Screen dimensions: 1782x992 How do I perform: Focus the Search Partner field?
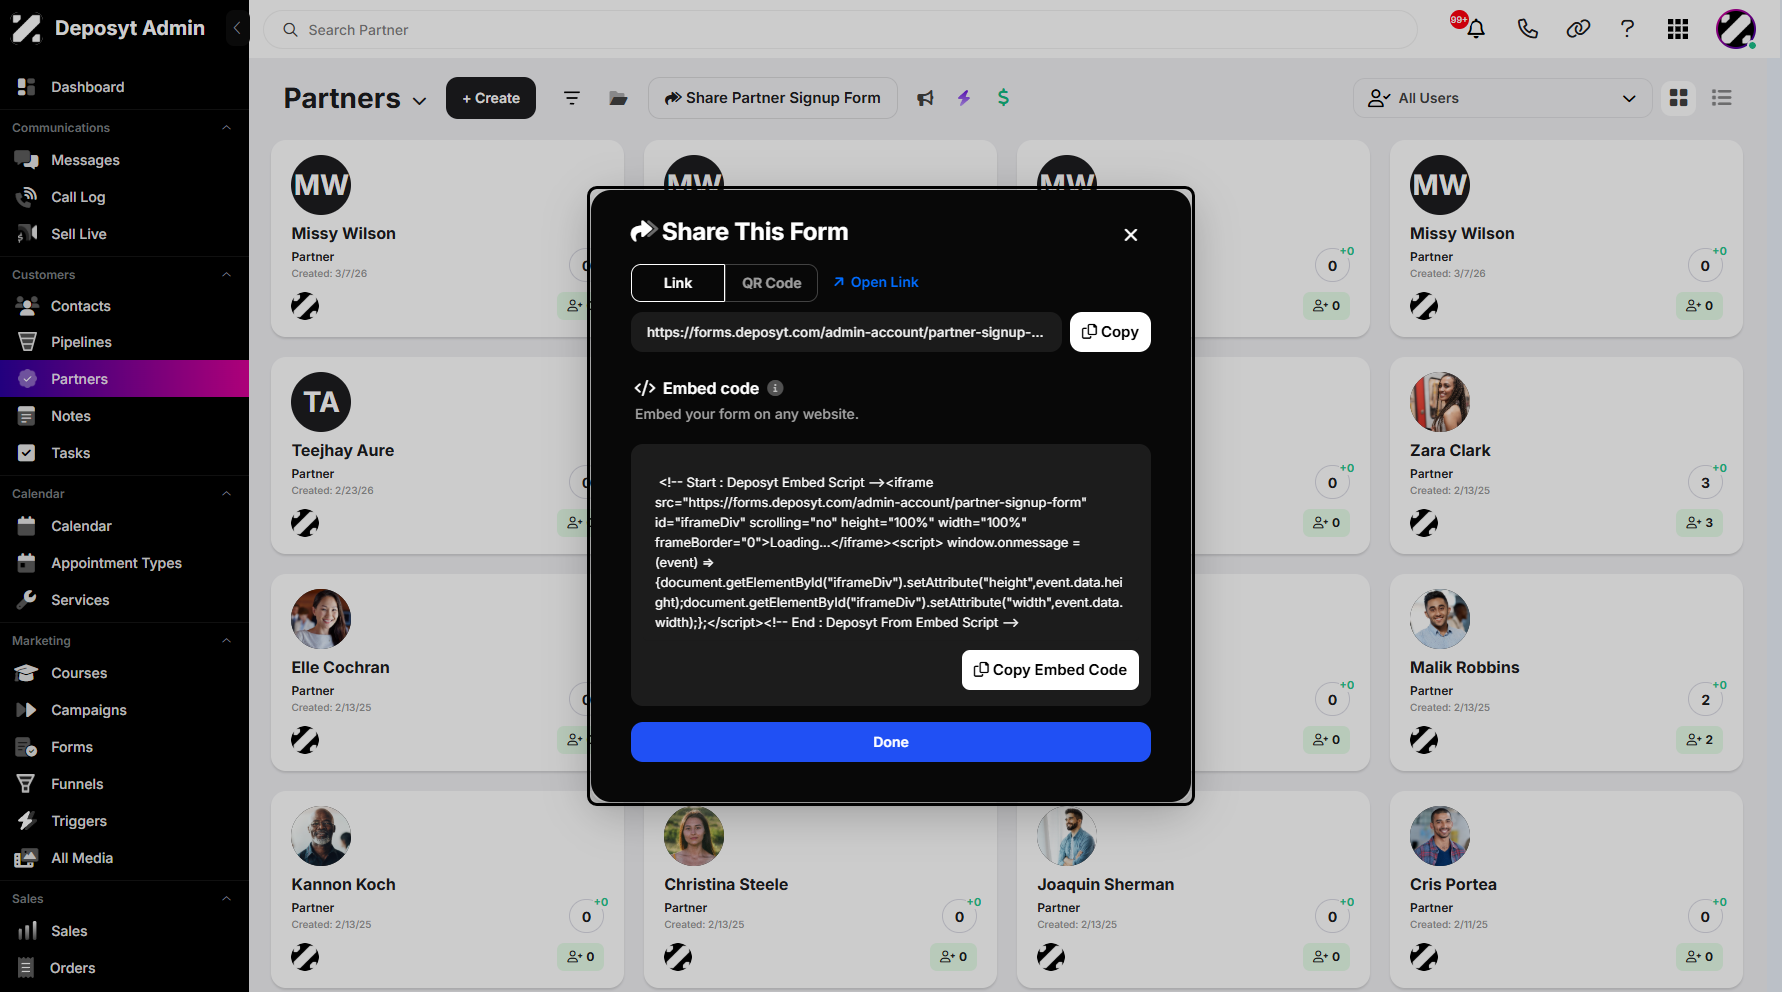click(840, 30)
